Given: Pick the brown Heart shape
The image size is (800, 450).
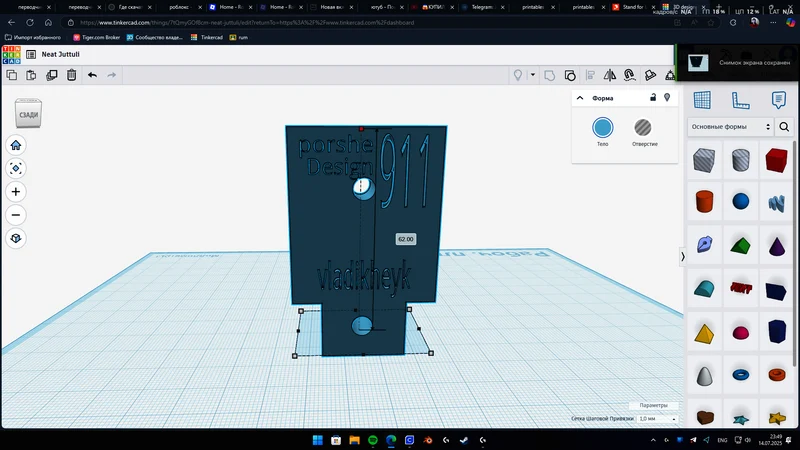Looking at the screenshot, I should 705,417.
